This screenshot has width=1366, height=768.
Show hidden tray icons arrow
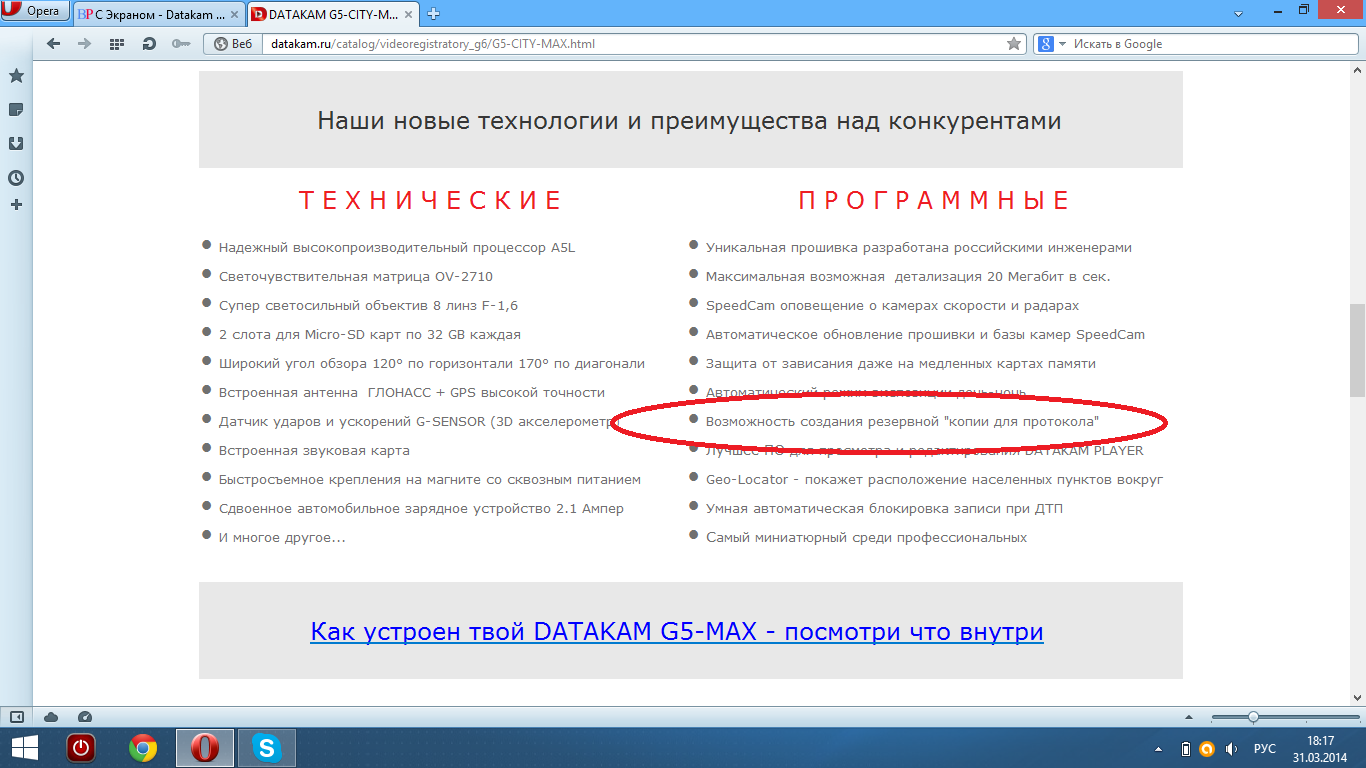coord(1159,748)
